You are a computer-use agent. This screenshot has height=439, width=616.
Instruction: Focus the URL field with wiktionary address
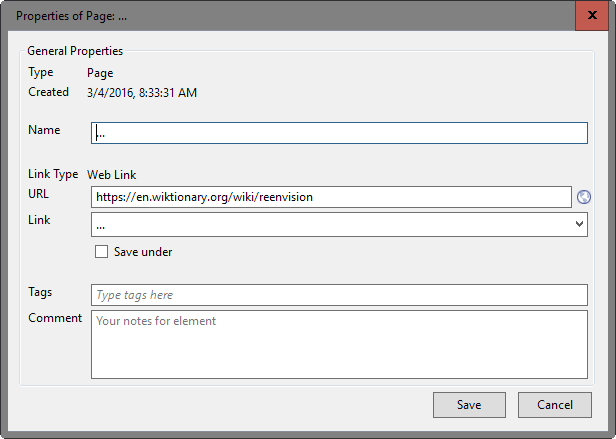click(x=331, y=197)
